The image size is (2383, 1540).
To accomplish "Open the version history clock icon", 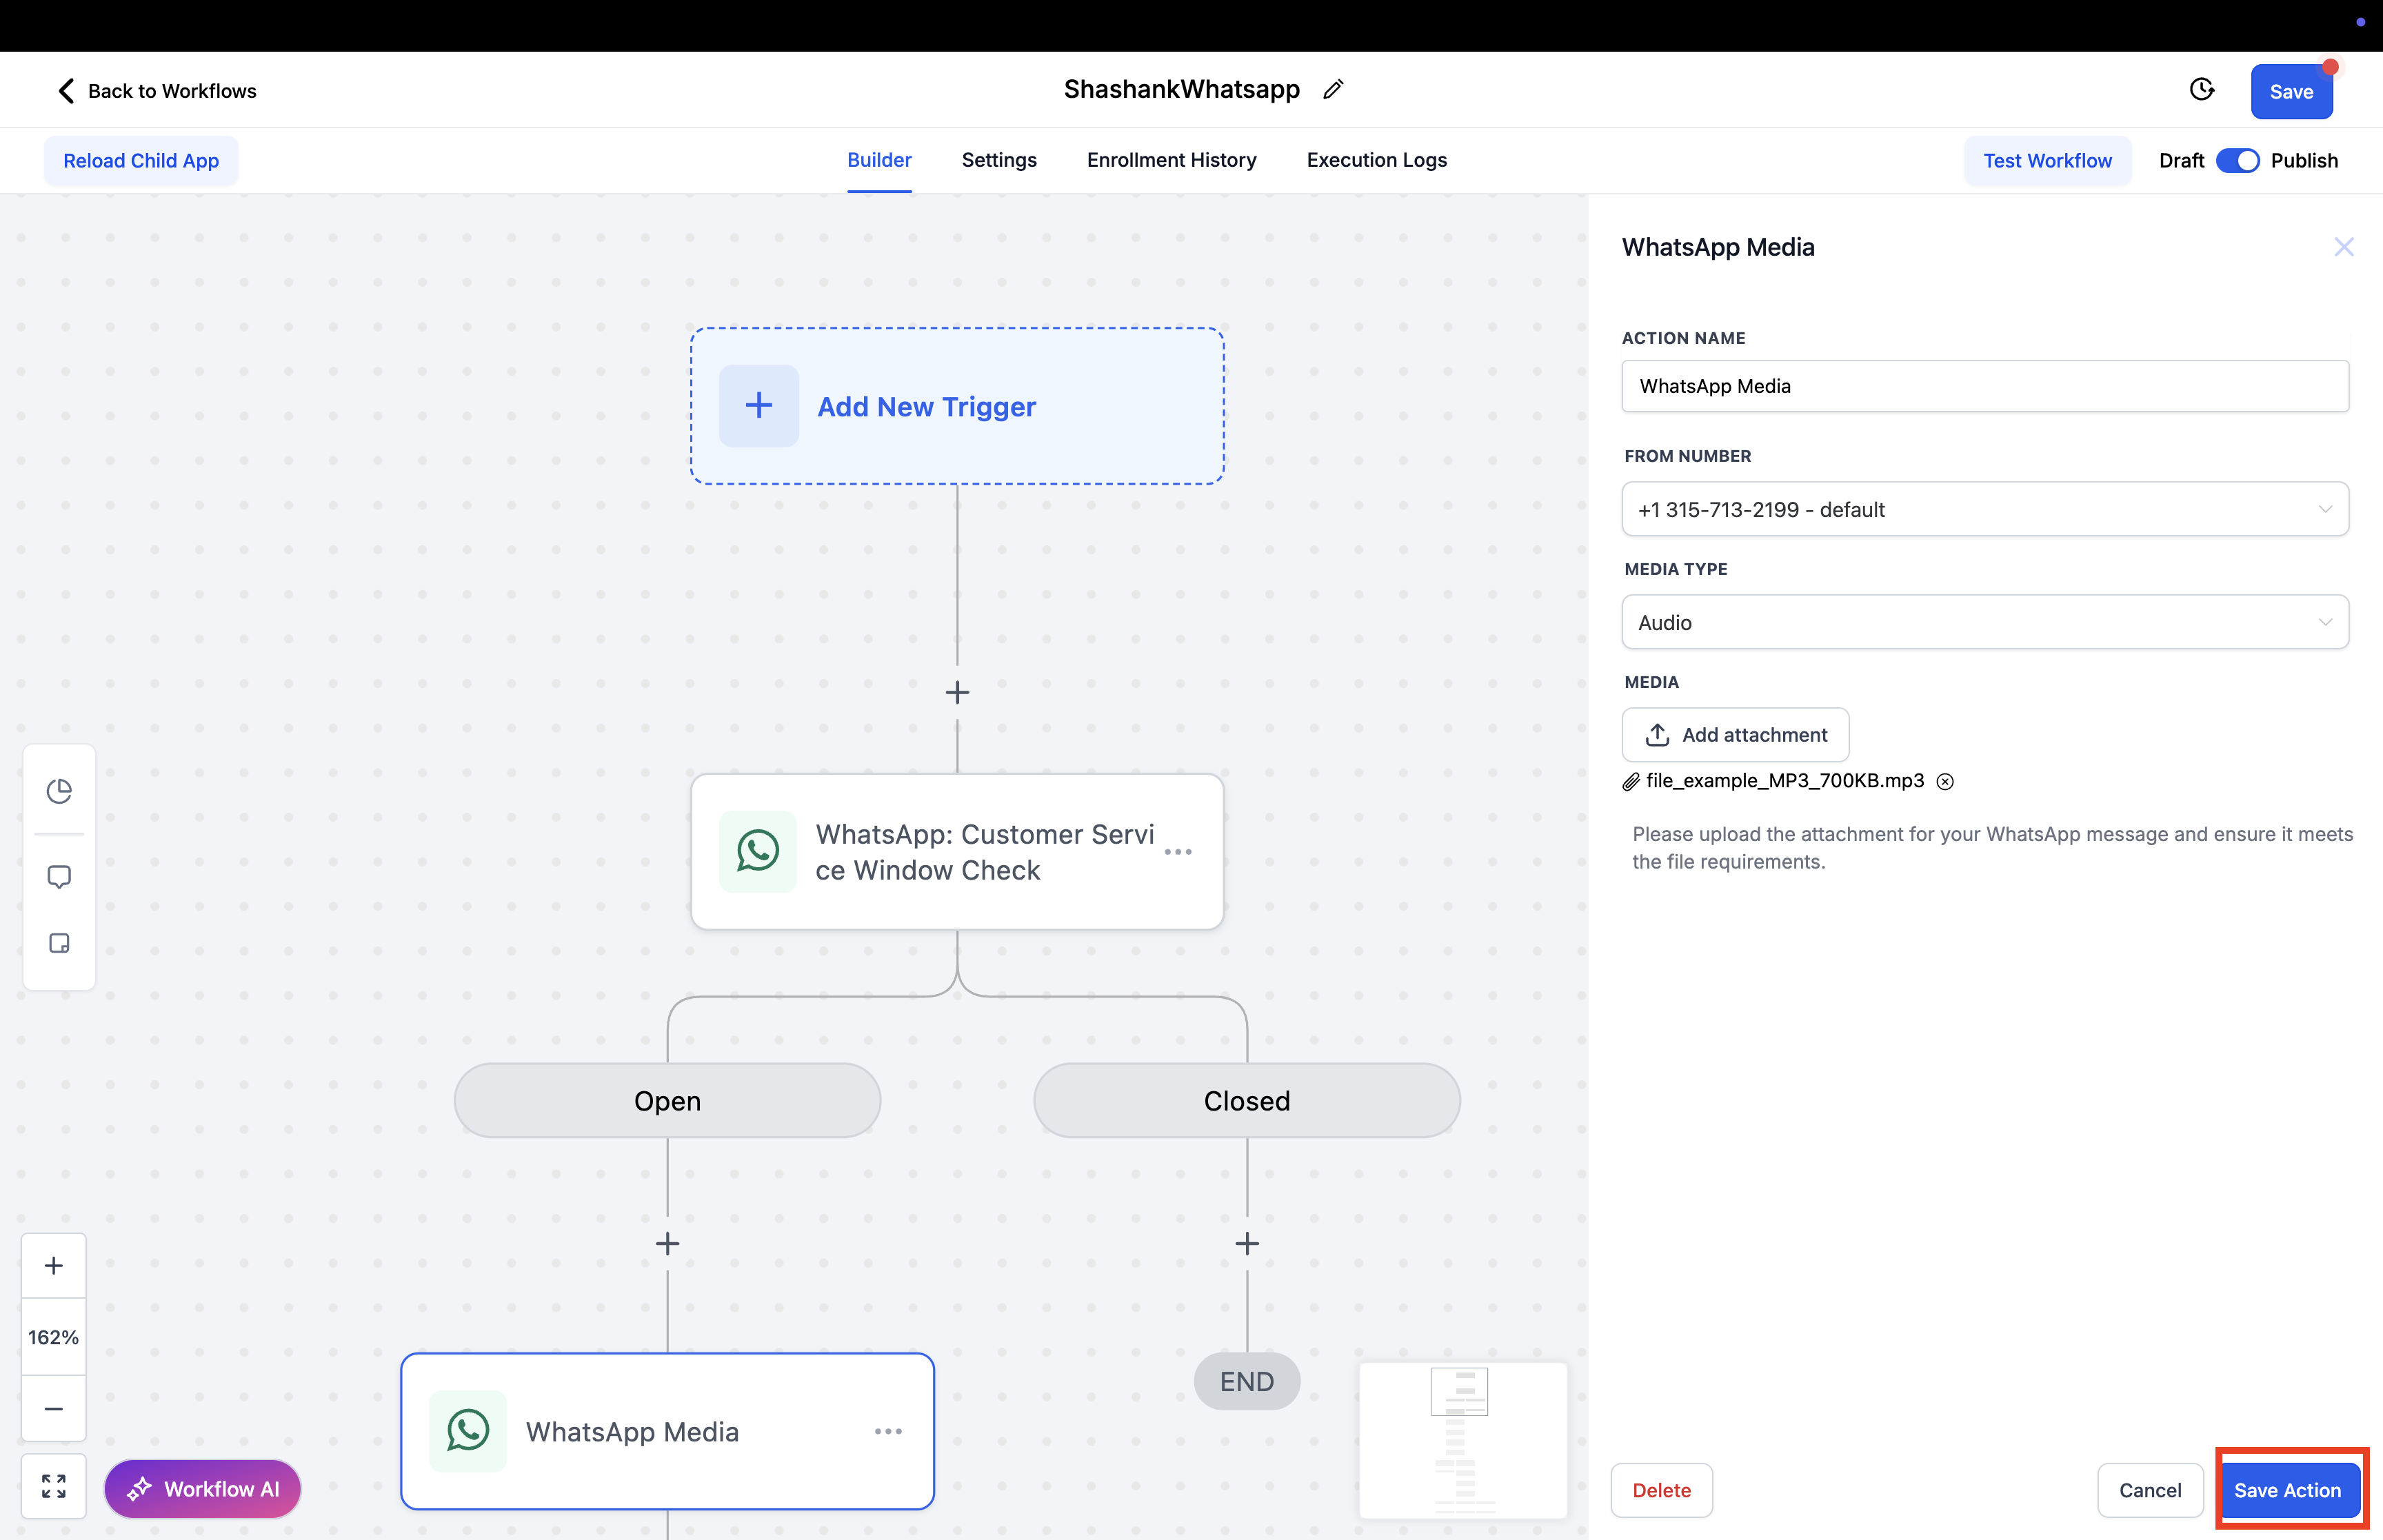I will (x=2201, y=90).
